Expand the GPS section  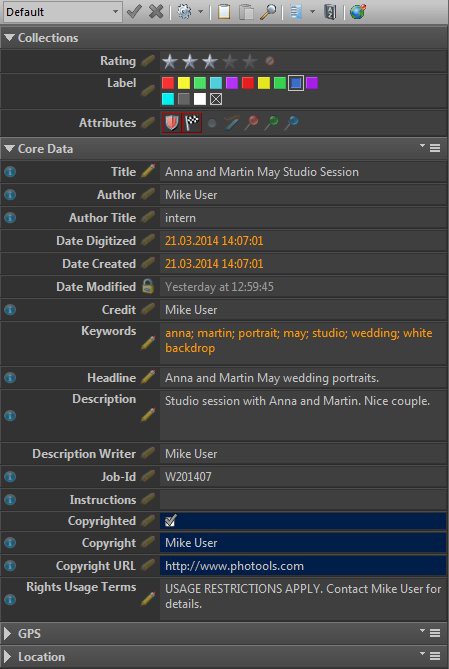(x=8, y=634)
